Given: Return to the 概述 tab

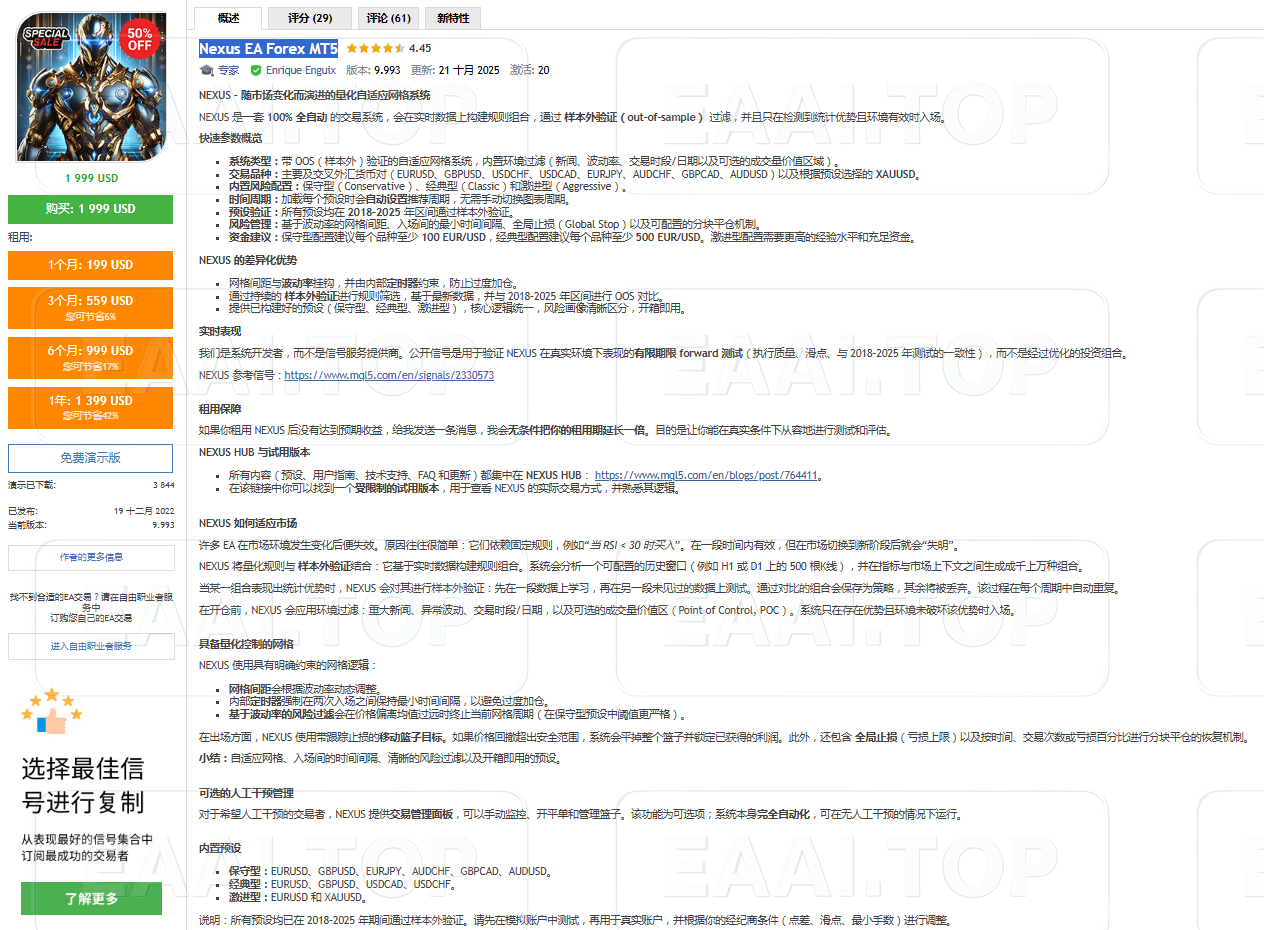Looking at the screenshot, I should pos(227,17).
